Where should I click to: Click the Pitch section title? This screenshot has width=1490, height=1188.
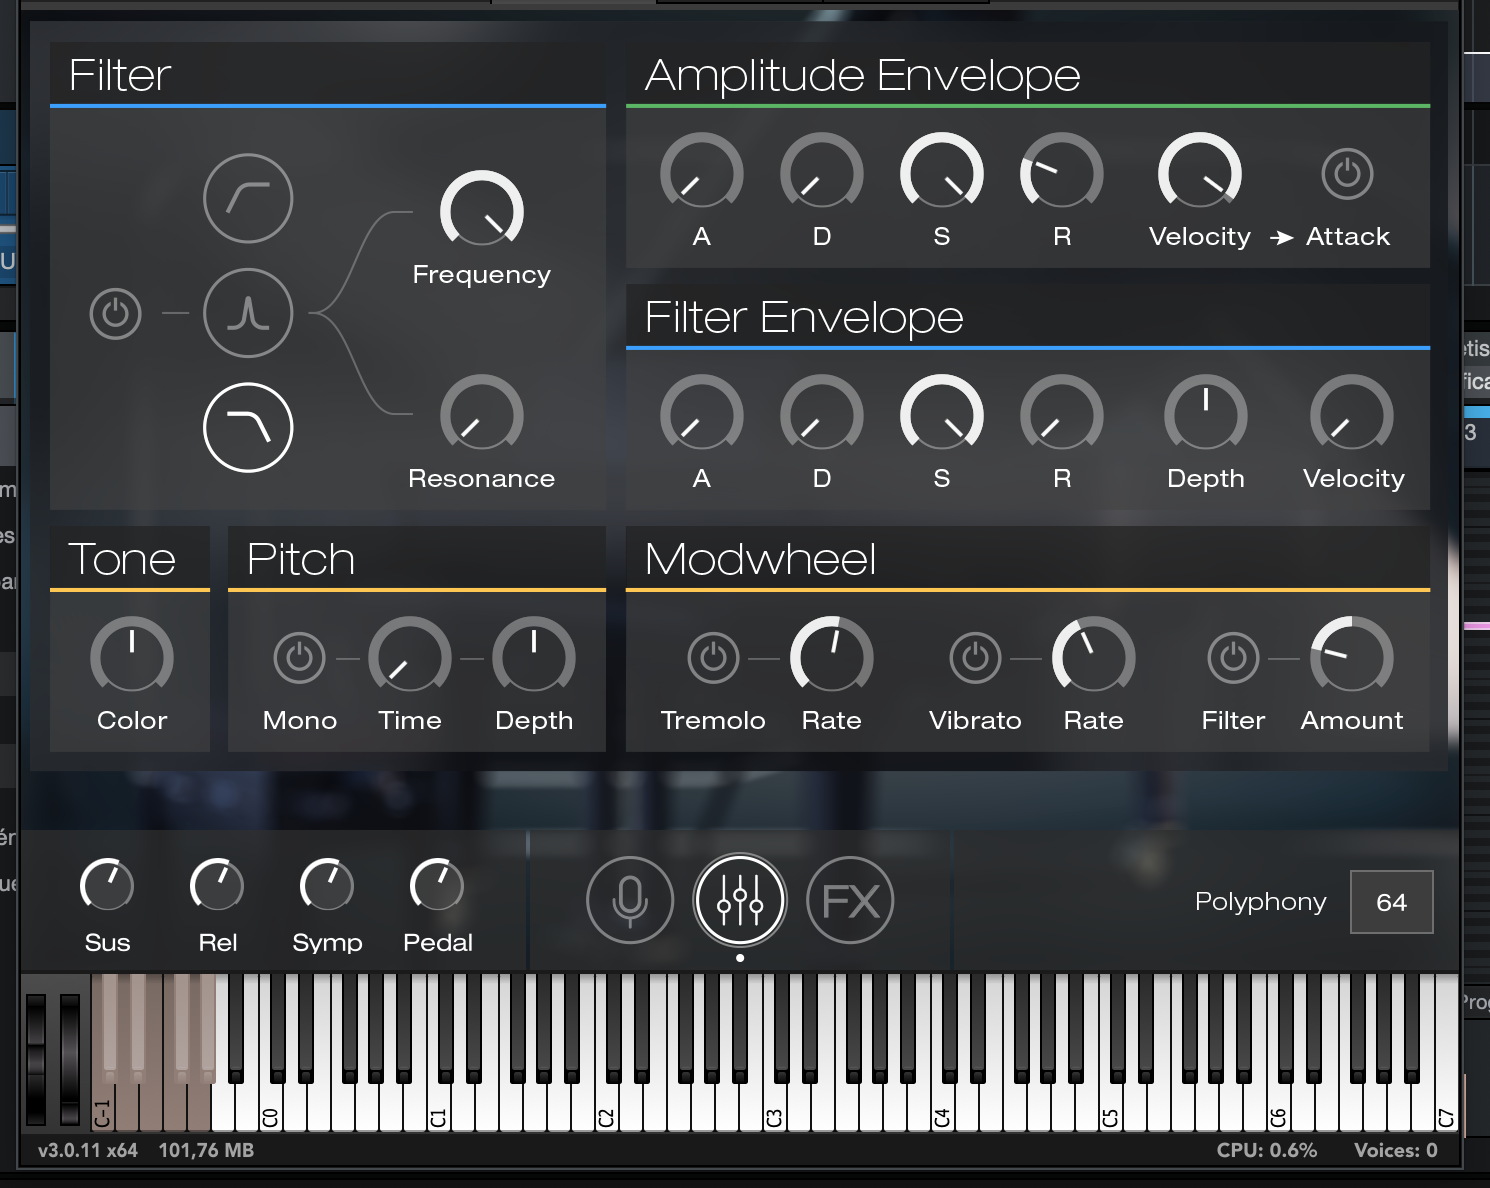pyautogui.click(x=301, y=559)
